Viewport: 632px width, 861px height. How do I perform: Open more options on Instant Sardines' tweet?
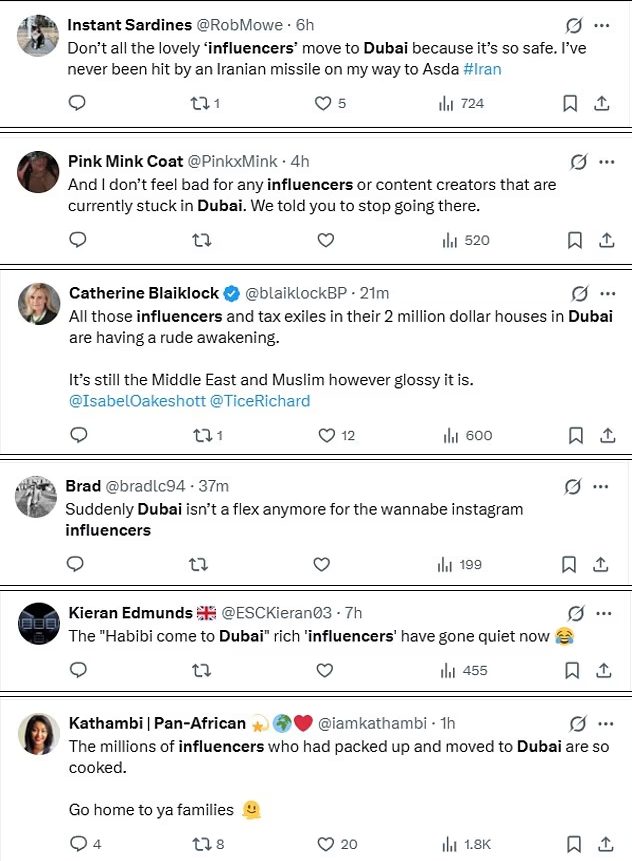(x=603, y=25)
